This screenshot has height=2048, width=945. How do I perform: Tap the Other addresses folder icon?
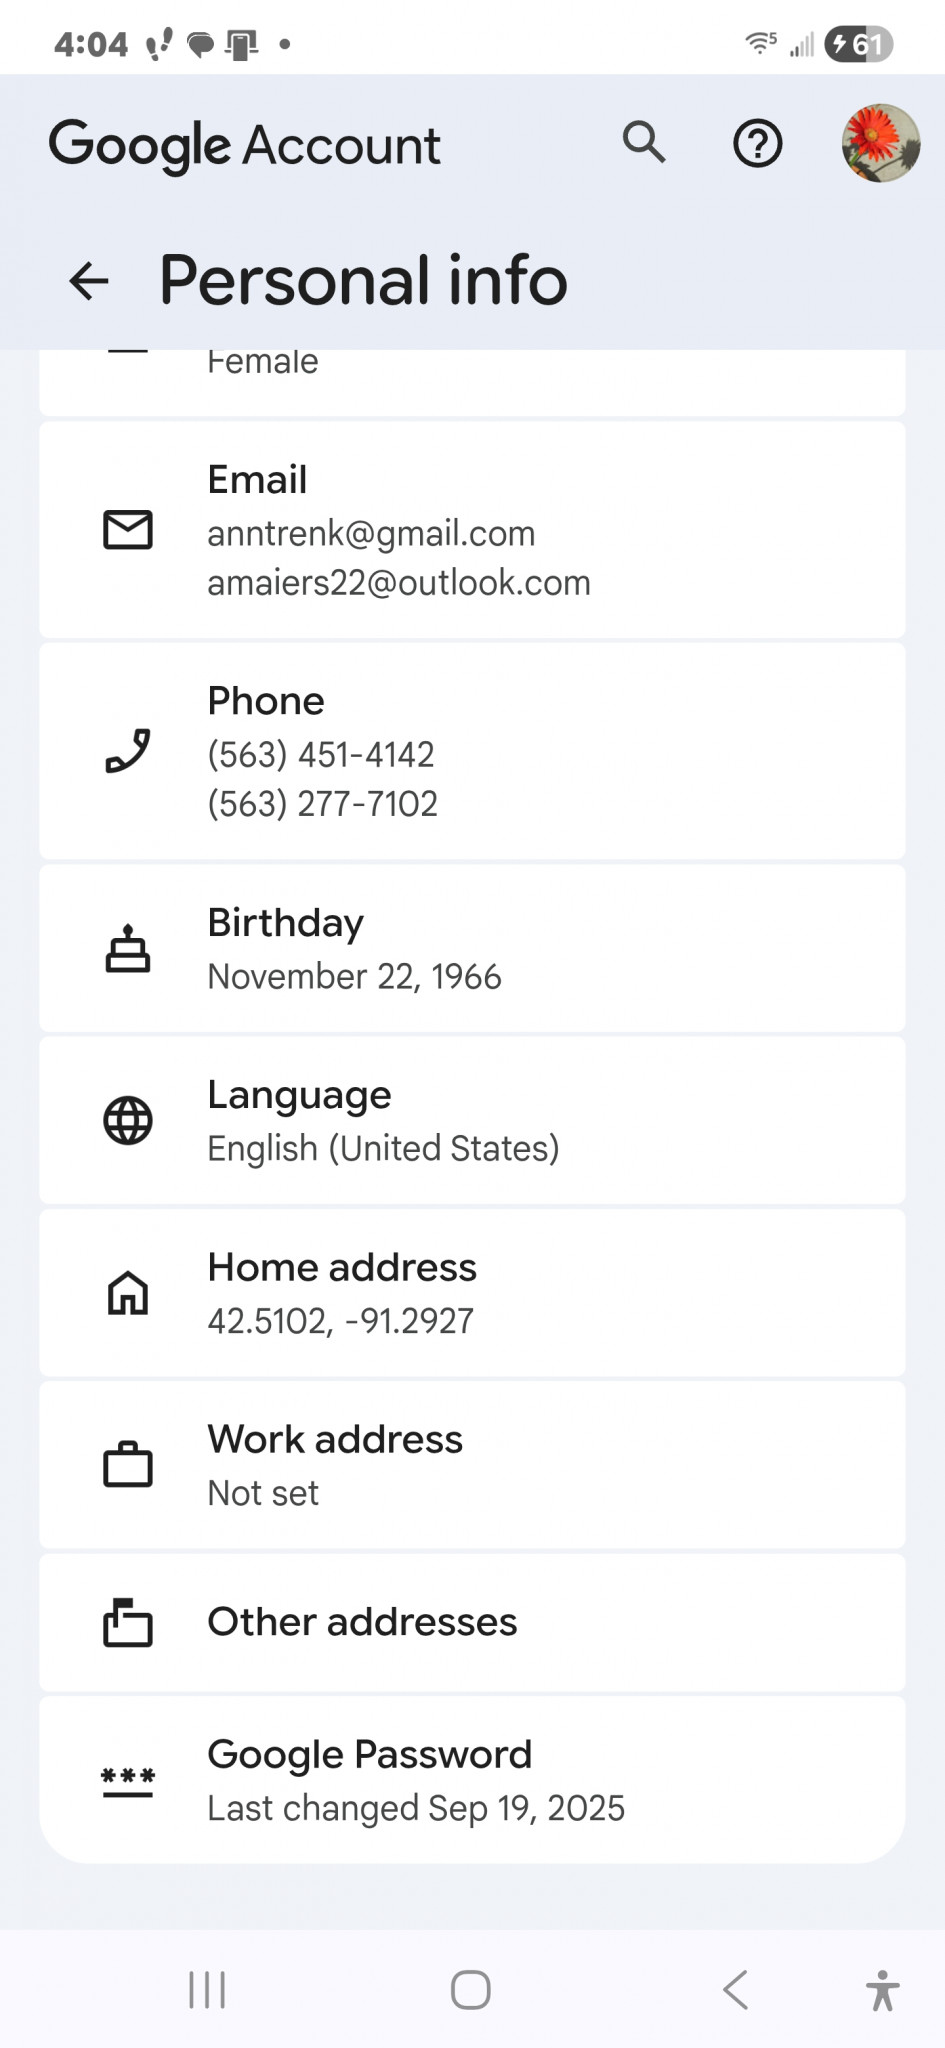[128, 1622]
